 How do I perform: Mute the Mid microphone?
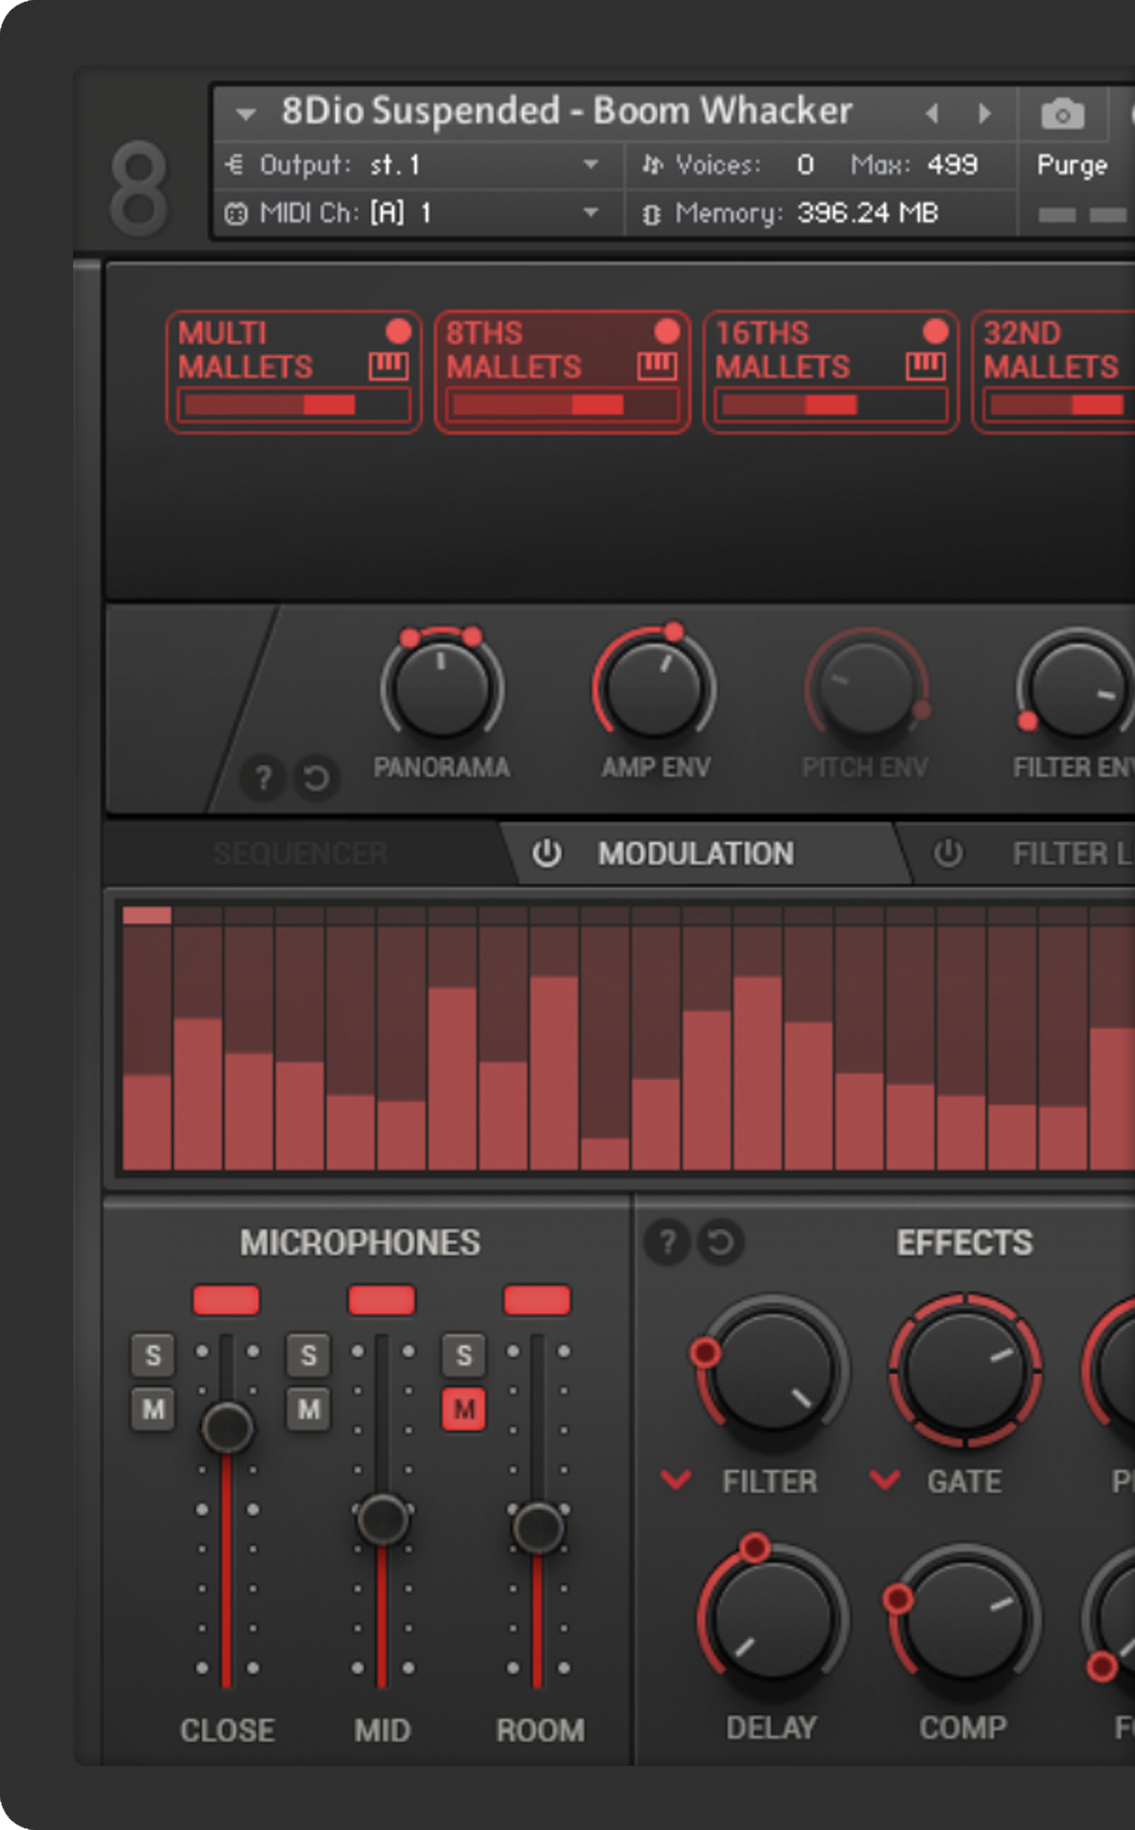coord(308,1409)
